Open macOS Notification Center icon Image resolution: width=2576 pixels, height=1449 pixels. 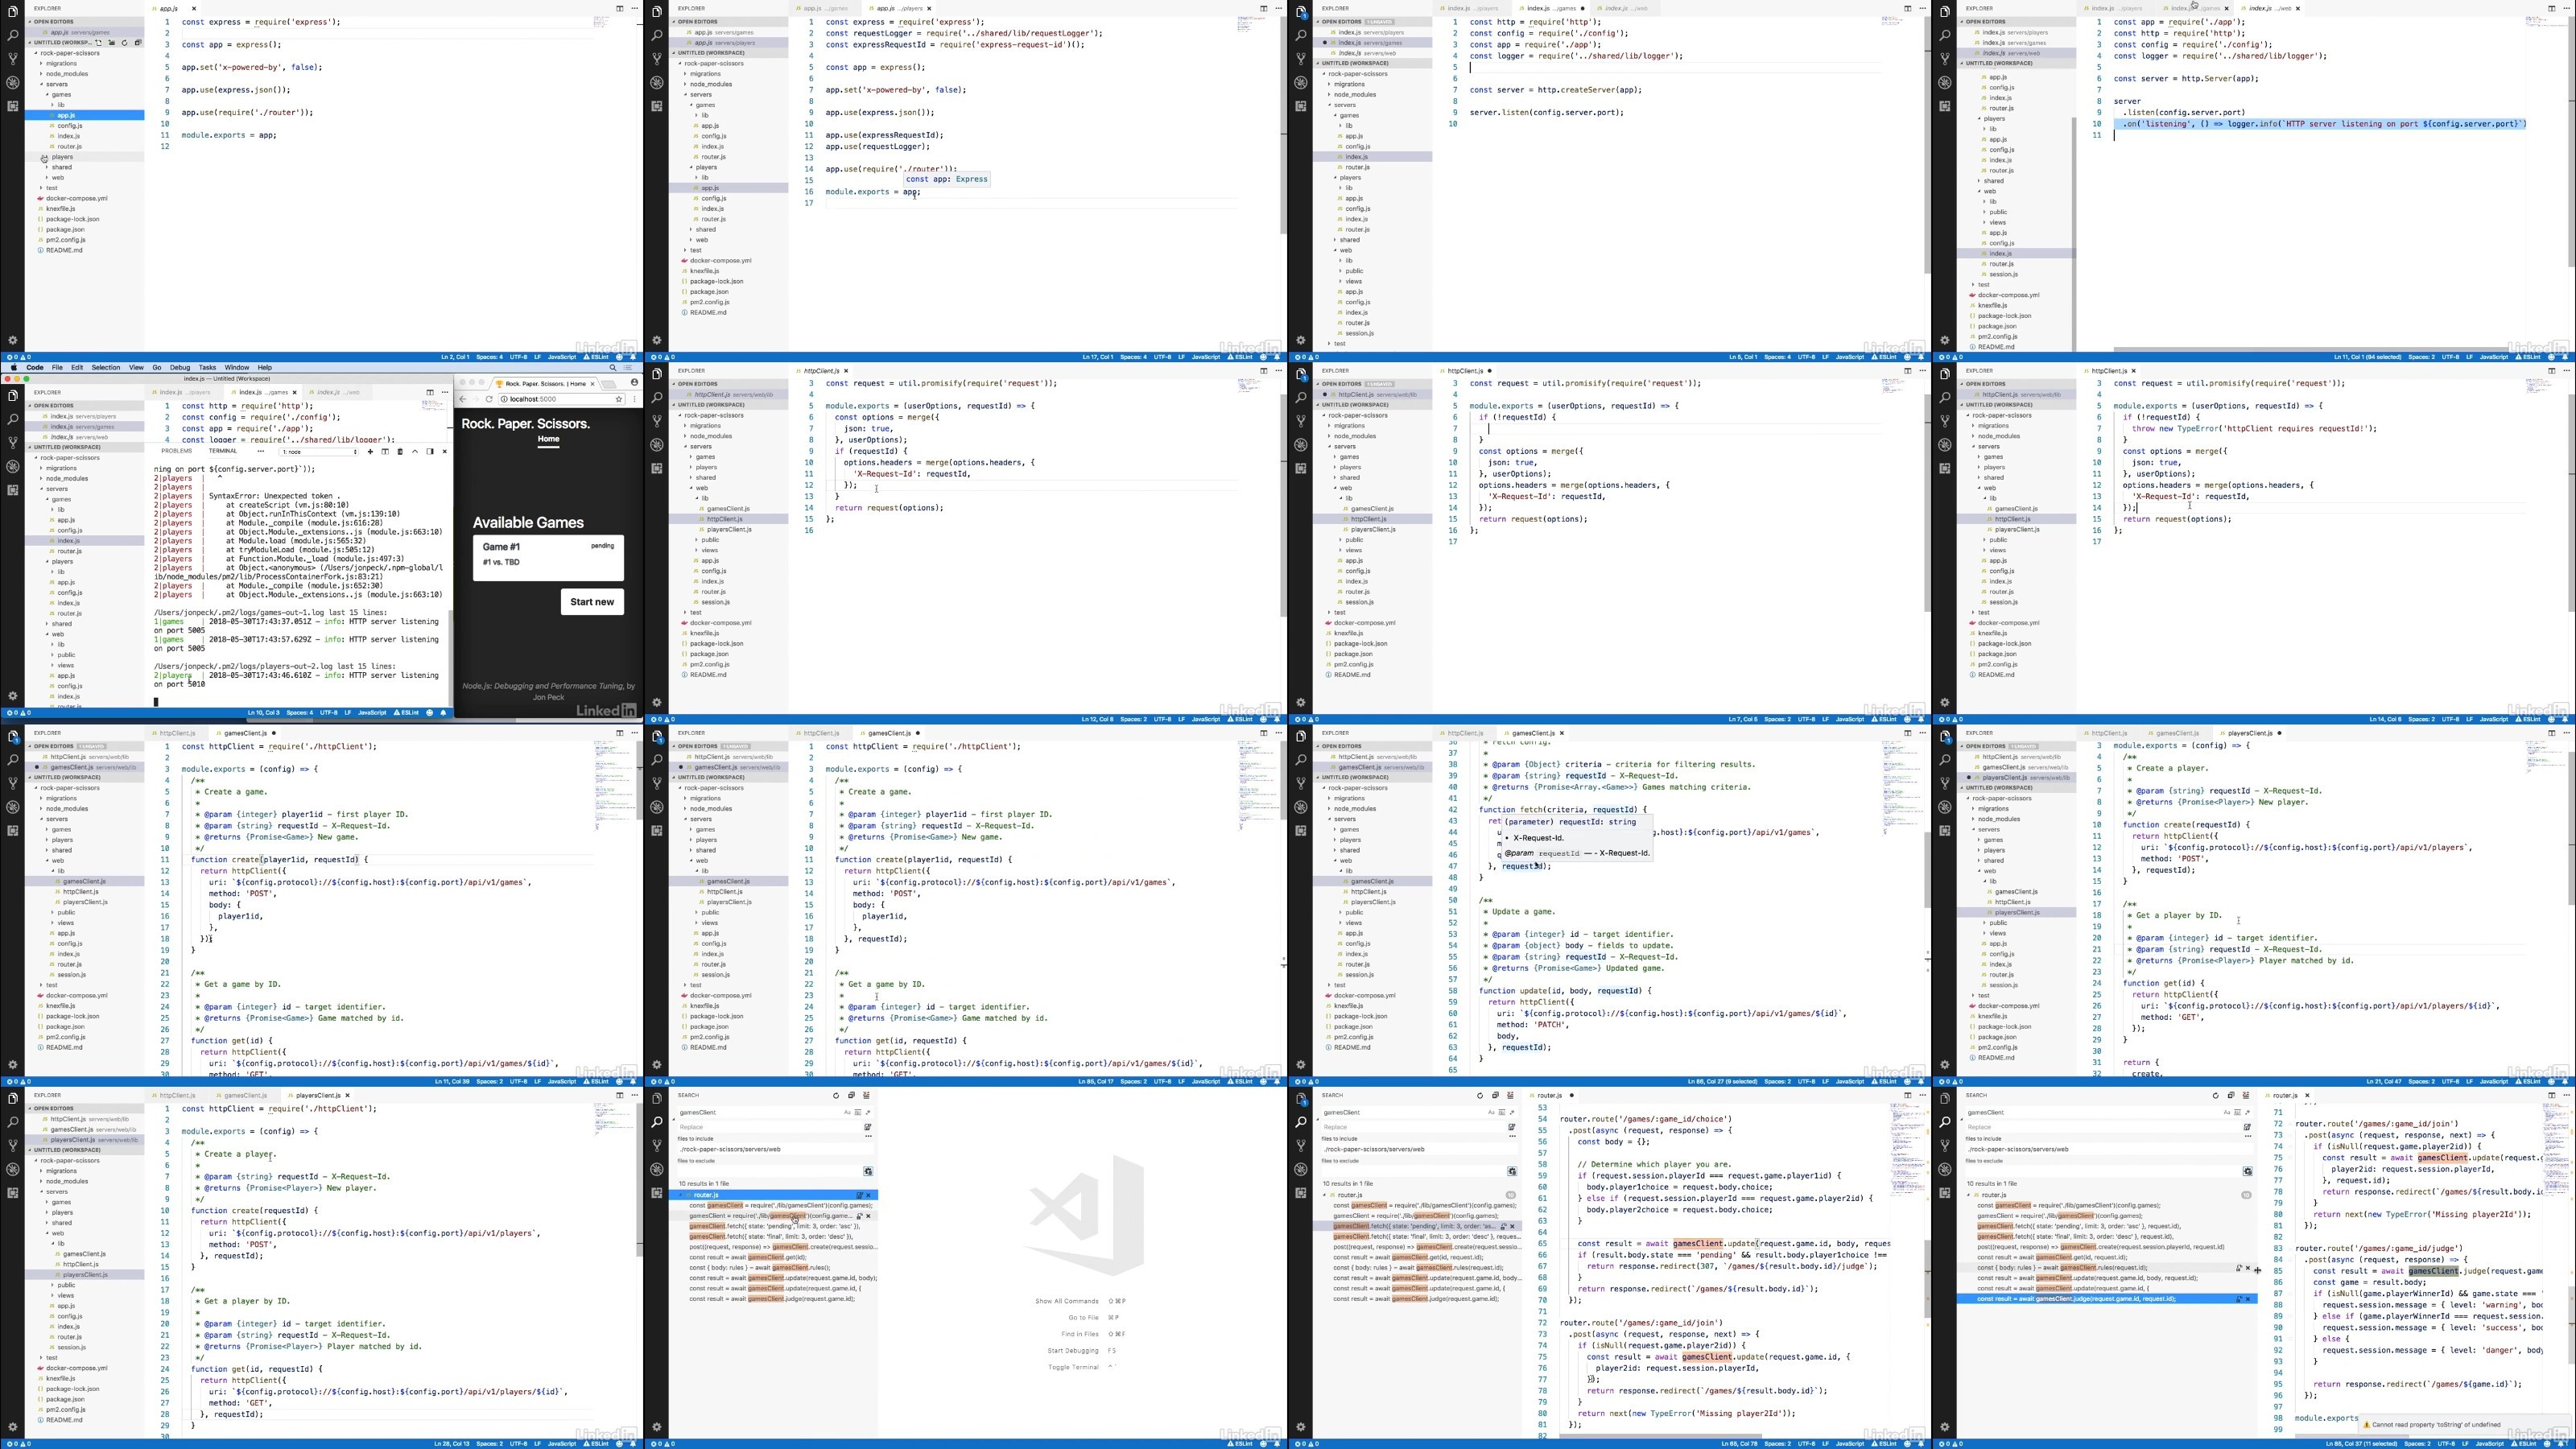click(629, 367)
